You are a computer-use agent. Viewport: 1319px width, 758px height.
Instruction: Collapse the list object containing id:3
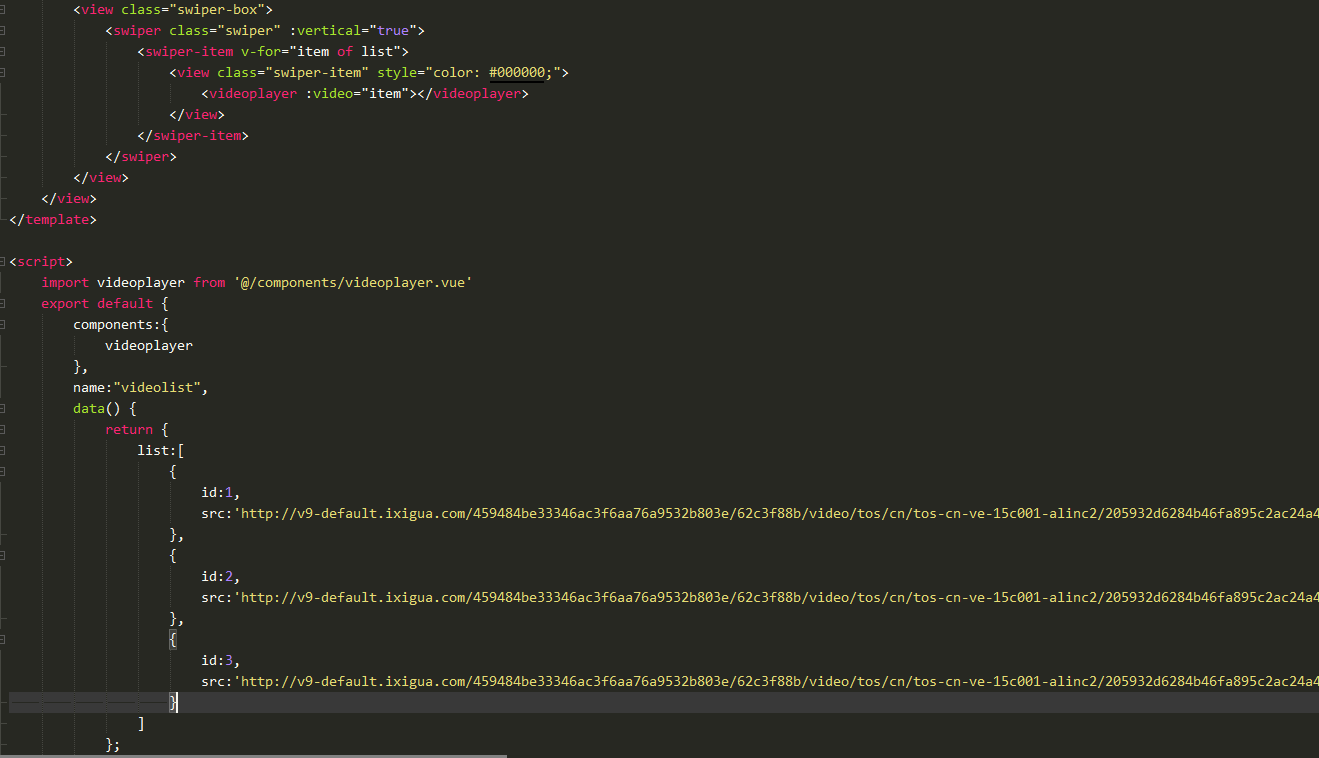[3, 640]
